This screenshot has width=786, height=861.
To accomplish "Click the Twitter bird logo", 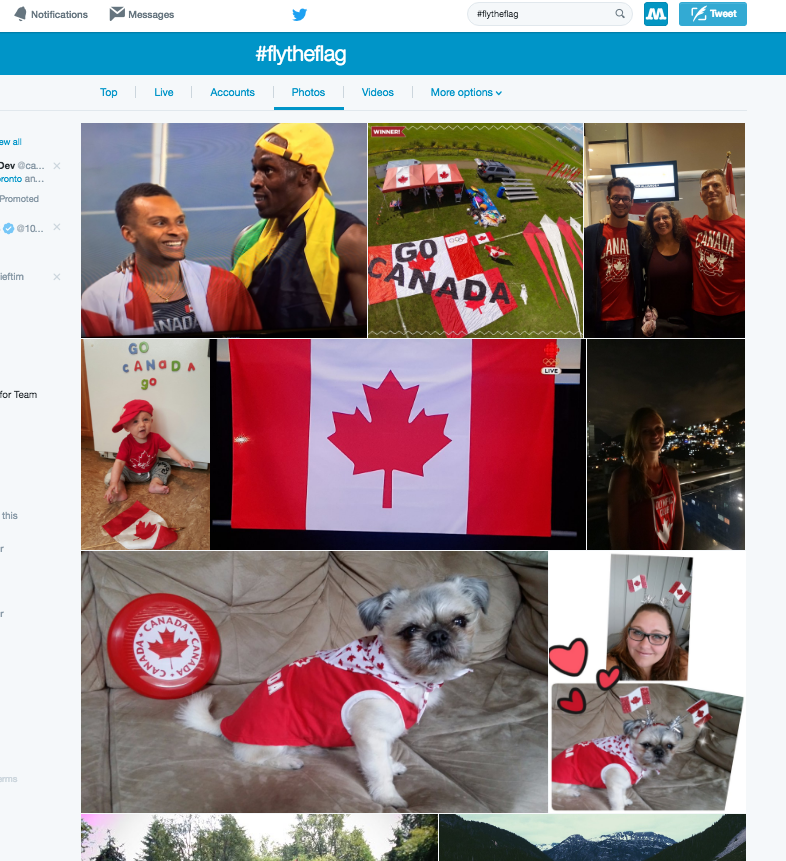I will (299, 14).
